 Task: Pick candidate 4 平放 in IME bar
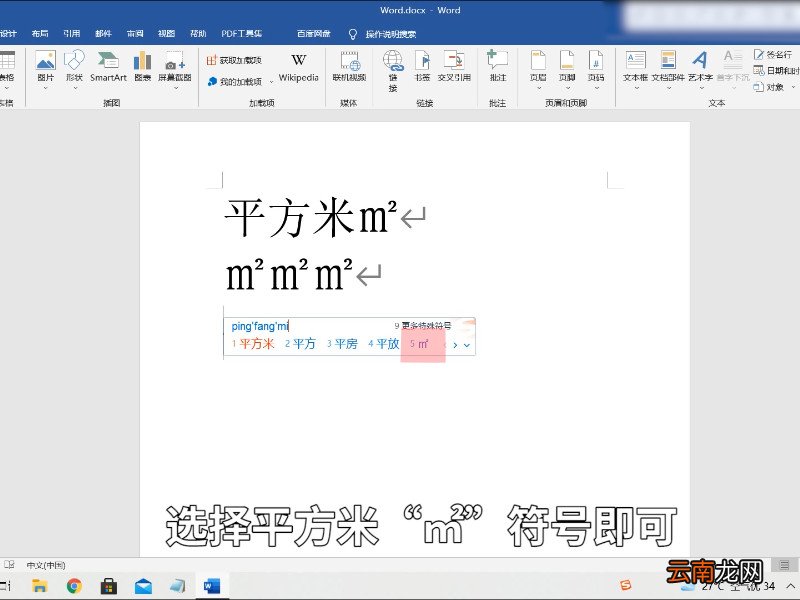pyautogui.click(x=384, y=344)
